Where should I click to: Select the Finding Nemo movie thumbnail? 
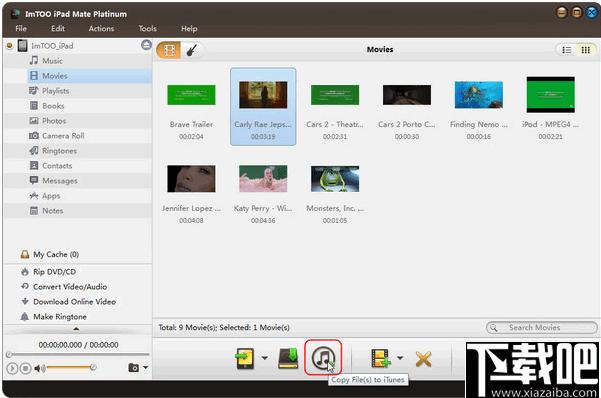click(x=479, y=95)
